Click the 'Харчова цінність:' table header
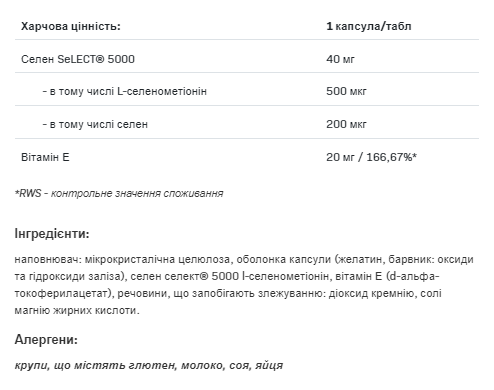Image resolution: width=494 pixels, height=390 pixels. tap(71, 26)
